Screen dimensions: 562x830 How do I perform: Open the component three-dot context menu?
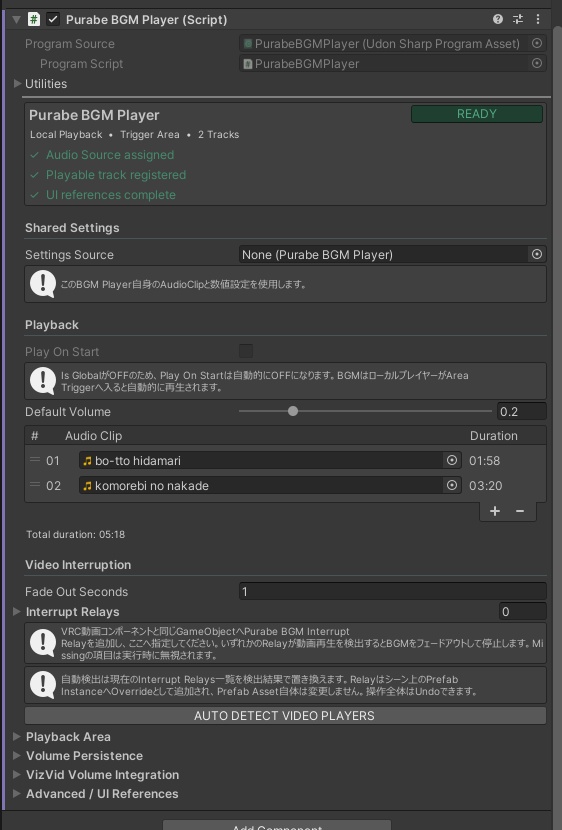pyautogui.click(x=538, y=20)
